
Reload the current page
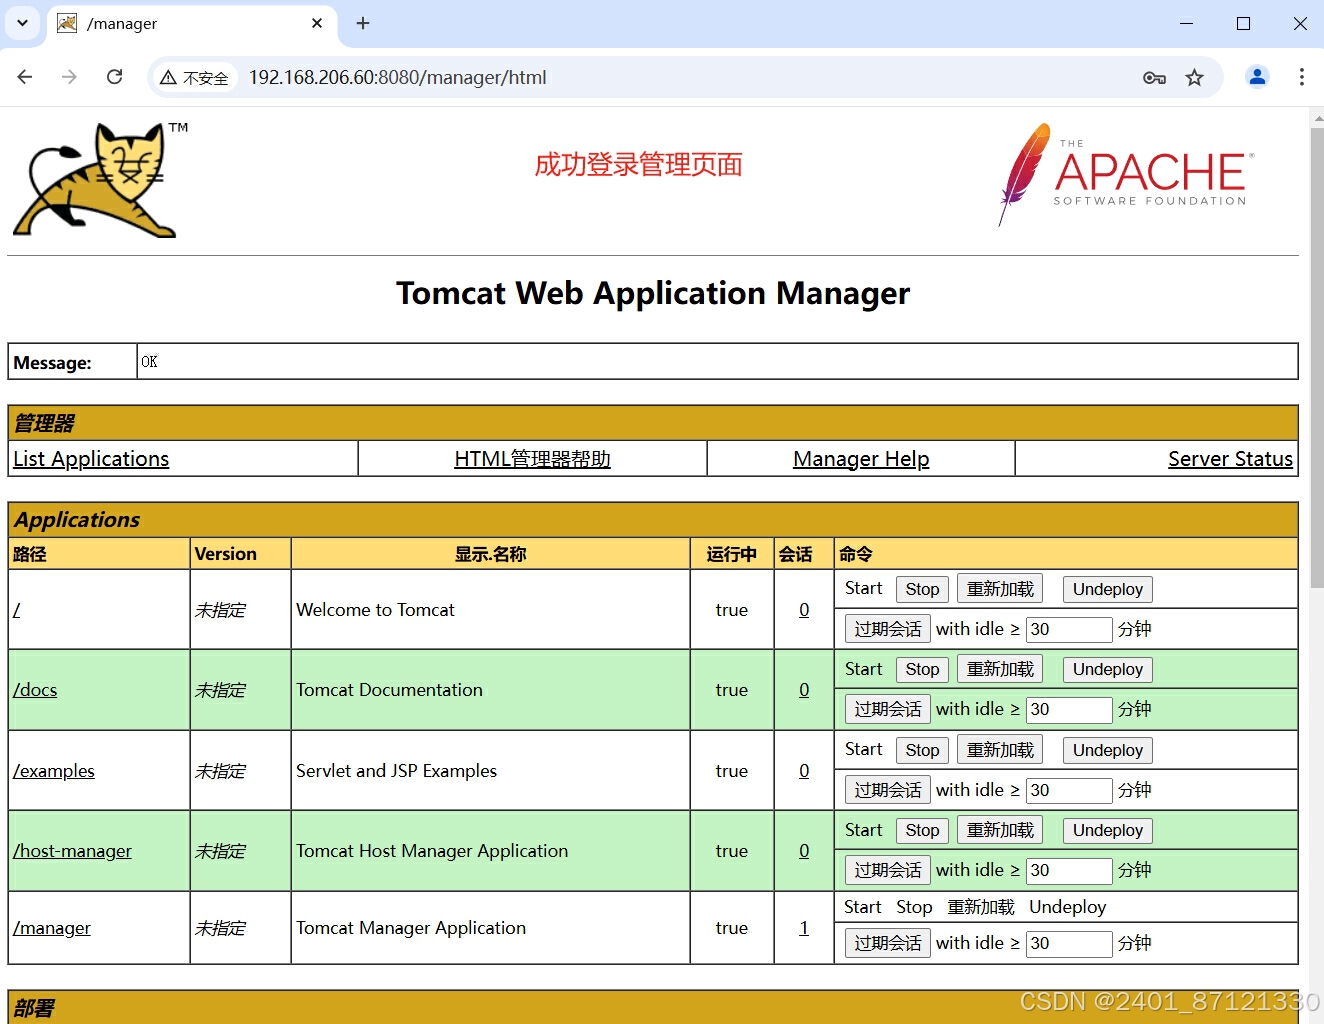(115, 77)
